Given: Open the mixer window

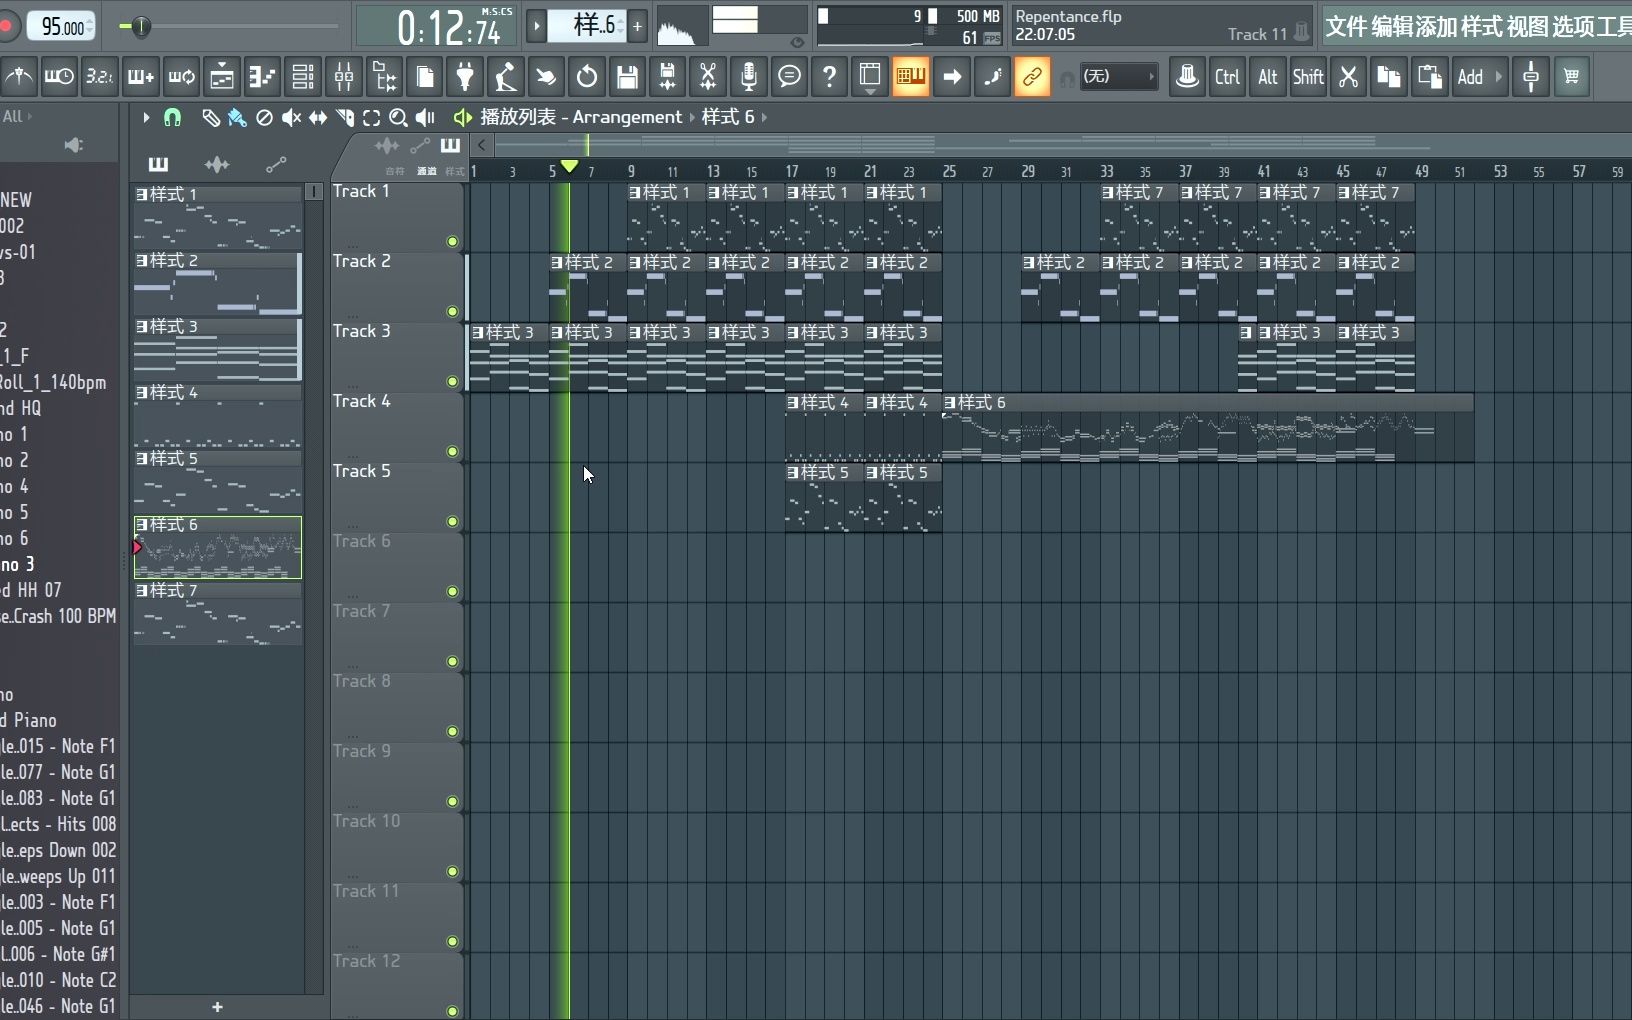Looking at the screenshot, I should click(x=344, y=77).
